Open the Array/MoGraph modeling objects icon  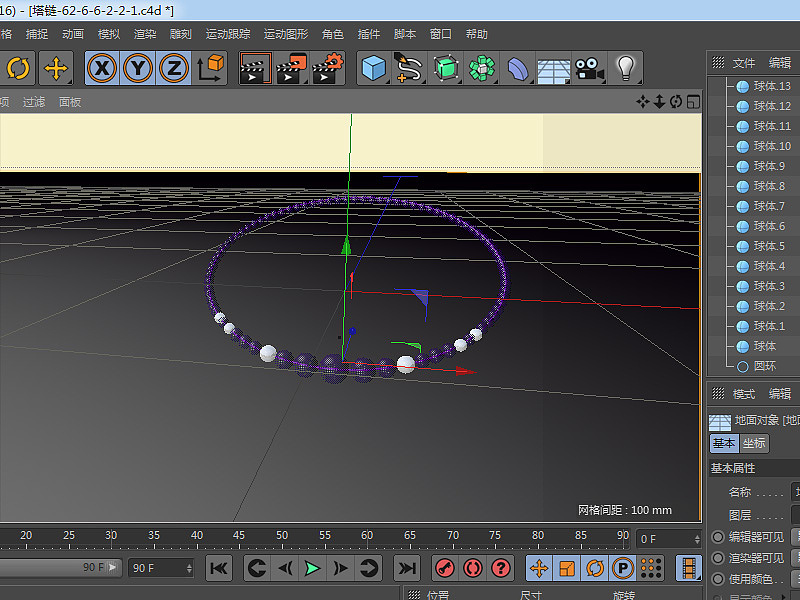tap(482, 68)
